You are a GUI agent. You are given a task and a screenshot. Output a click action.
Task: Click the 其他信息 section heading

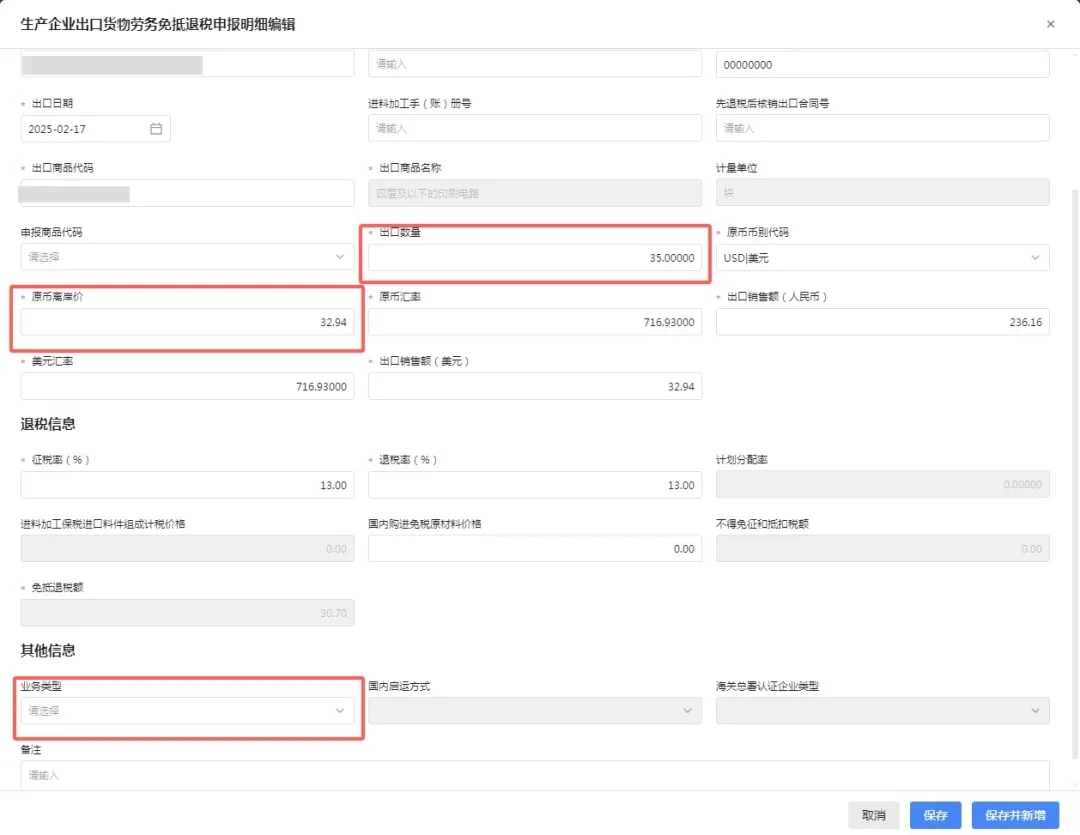pos(48,650)
